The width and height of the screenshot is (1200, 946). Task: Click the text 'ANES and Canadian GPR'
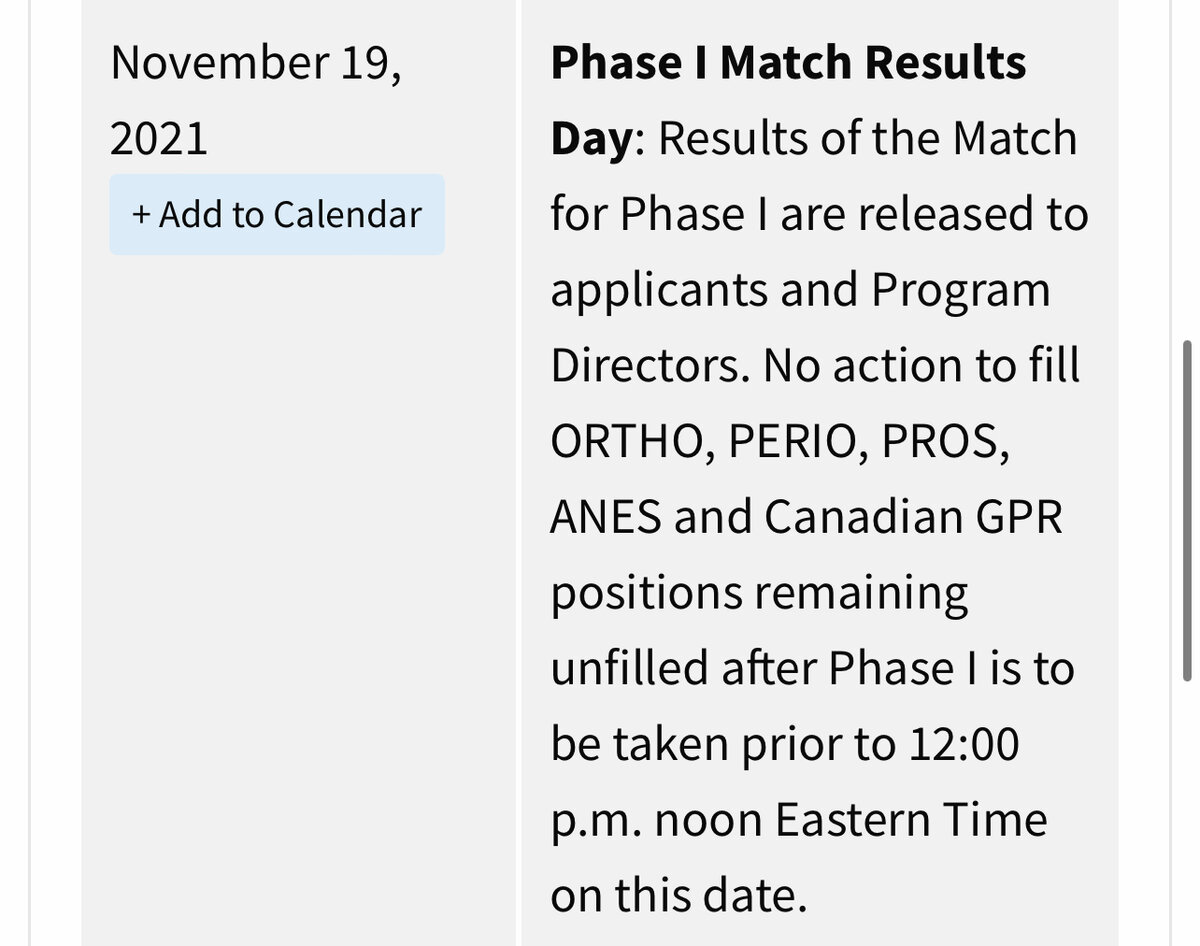tap(806, 518)
